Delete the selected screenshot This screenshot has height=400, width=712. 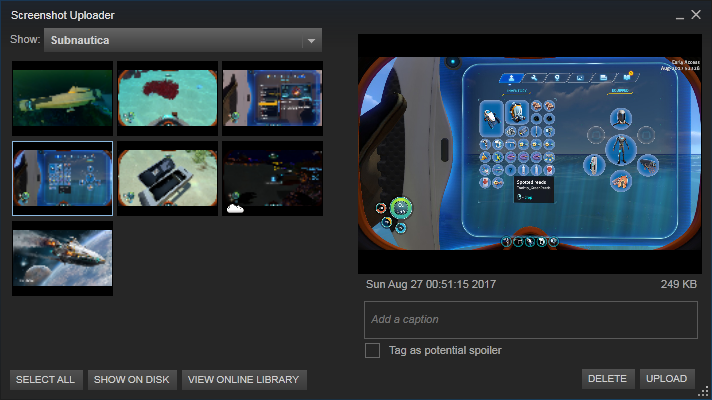(608, 379)
